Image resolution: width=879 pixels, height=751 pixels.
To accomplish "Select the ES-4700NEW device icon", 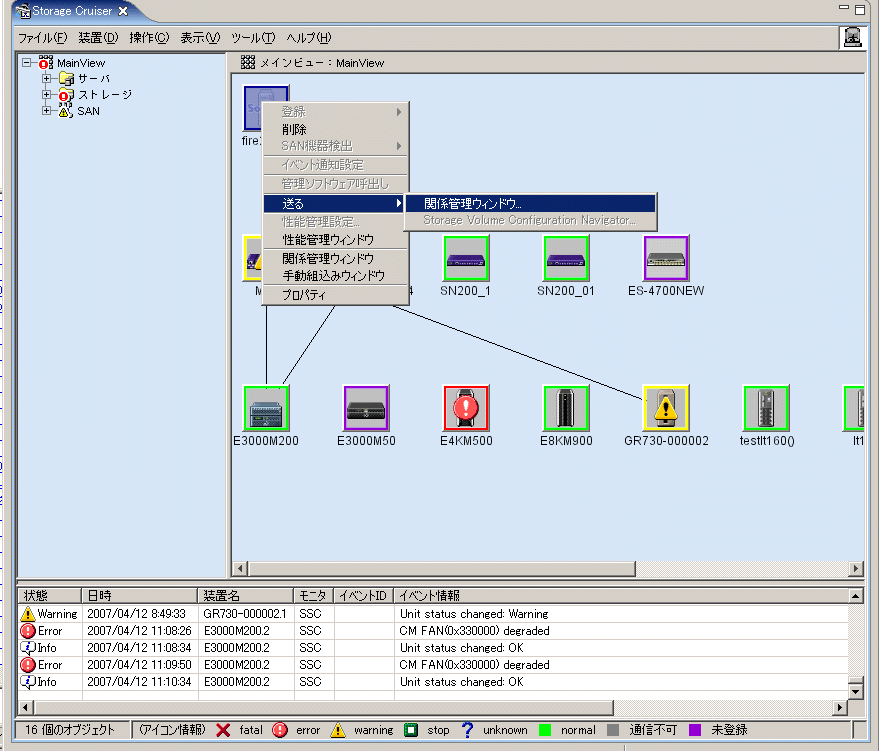I will (666, 259).
